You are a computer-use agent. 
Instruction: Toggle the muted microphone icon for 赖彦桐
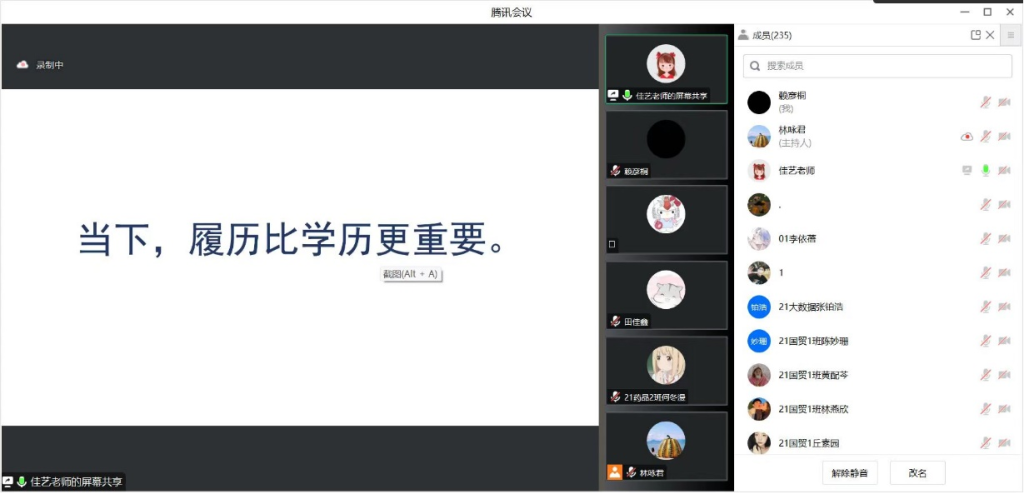pyautogui.click(x=985, y=102)
